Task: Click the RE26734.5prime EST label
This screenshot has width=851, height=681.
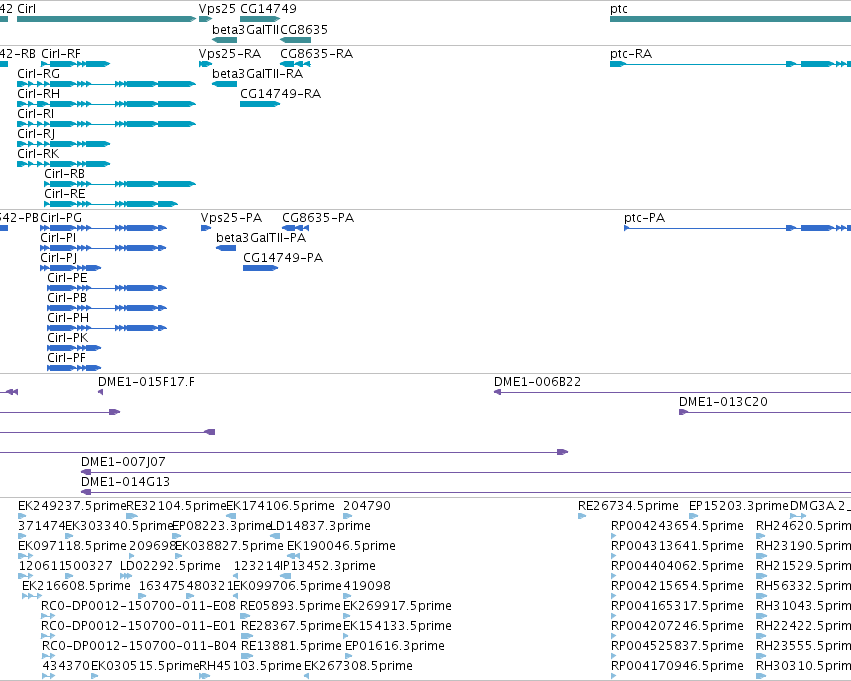Action: 628,506
